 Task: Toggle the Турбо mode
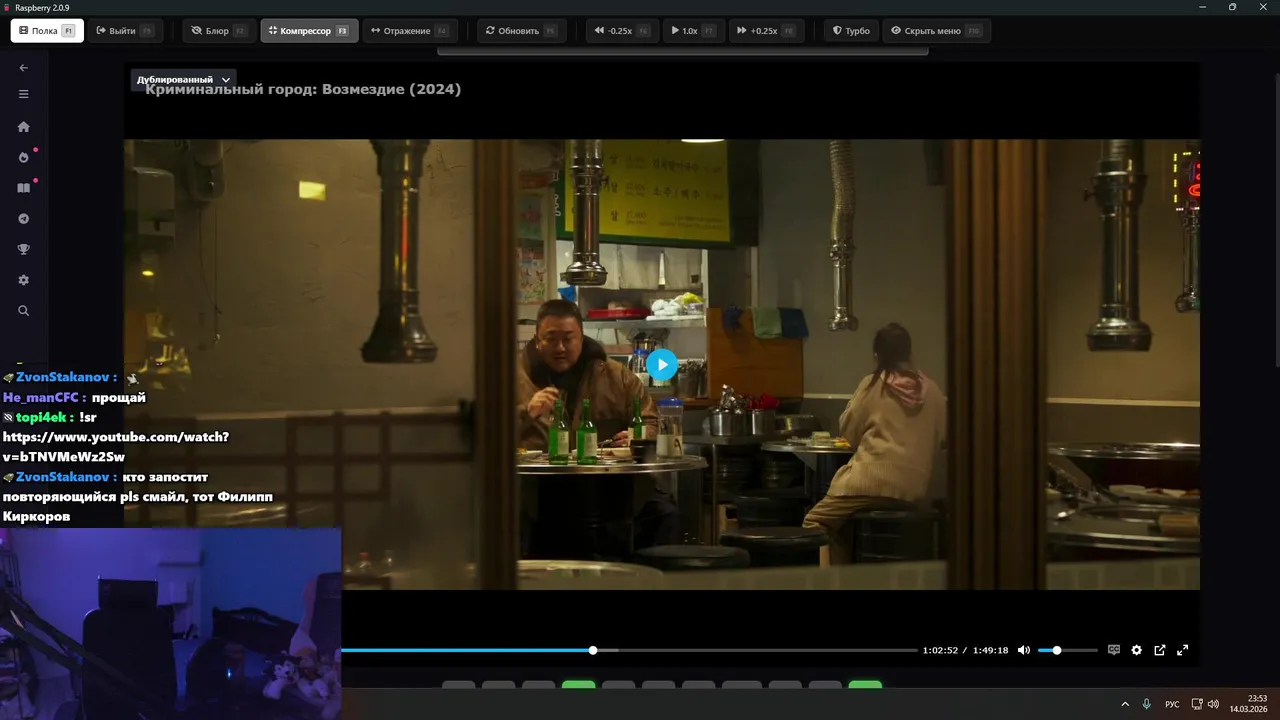[x=852, y=31]
